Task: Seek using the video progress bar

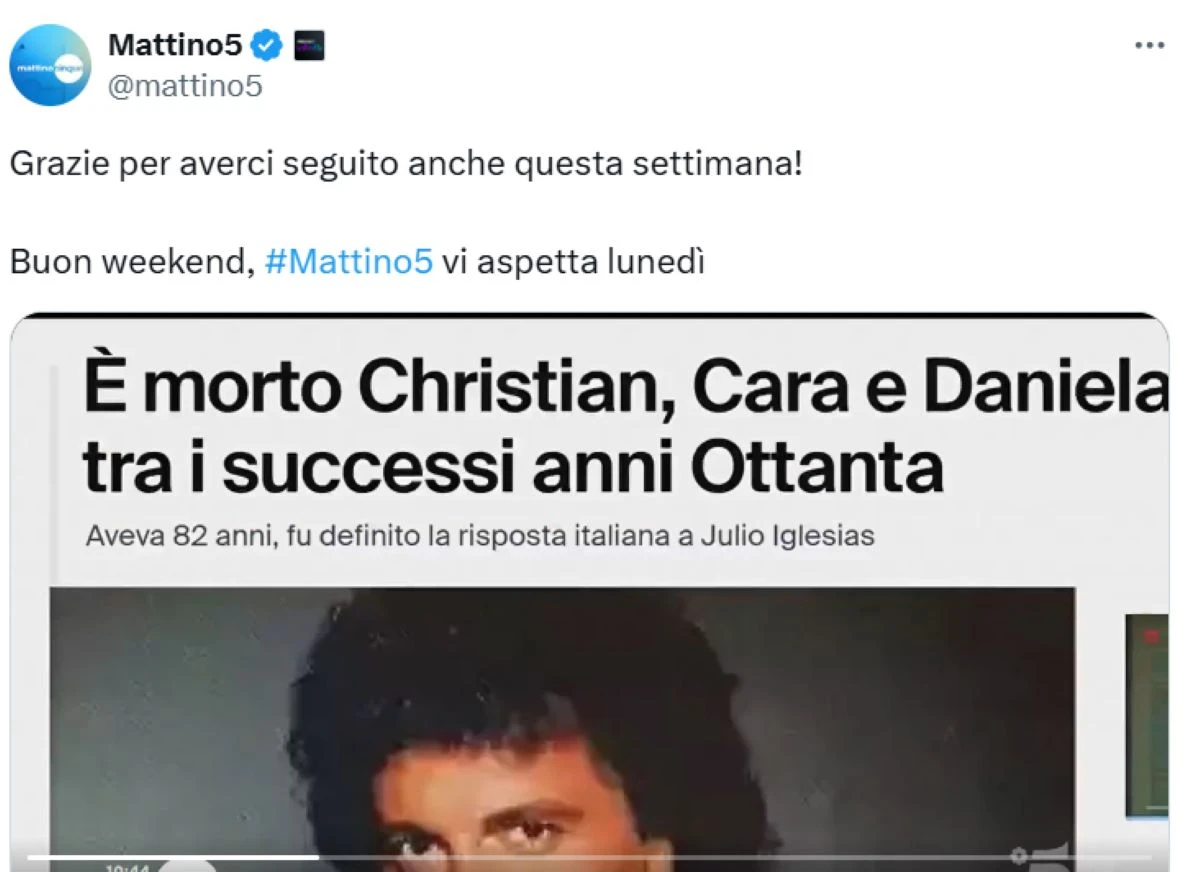Action: click(590, 856)
